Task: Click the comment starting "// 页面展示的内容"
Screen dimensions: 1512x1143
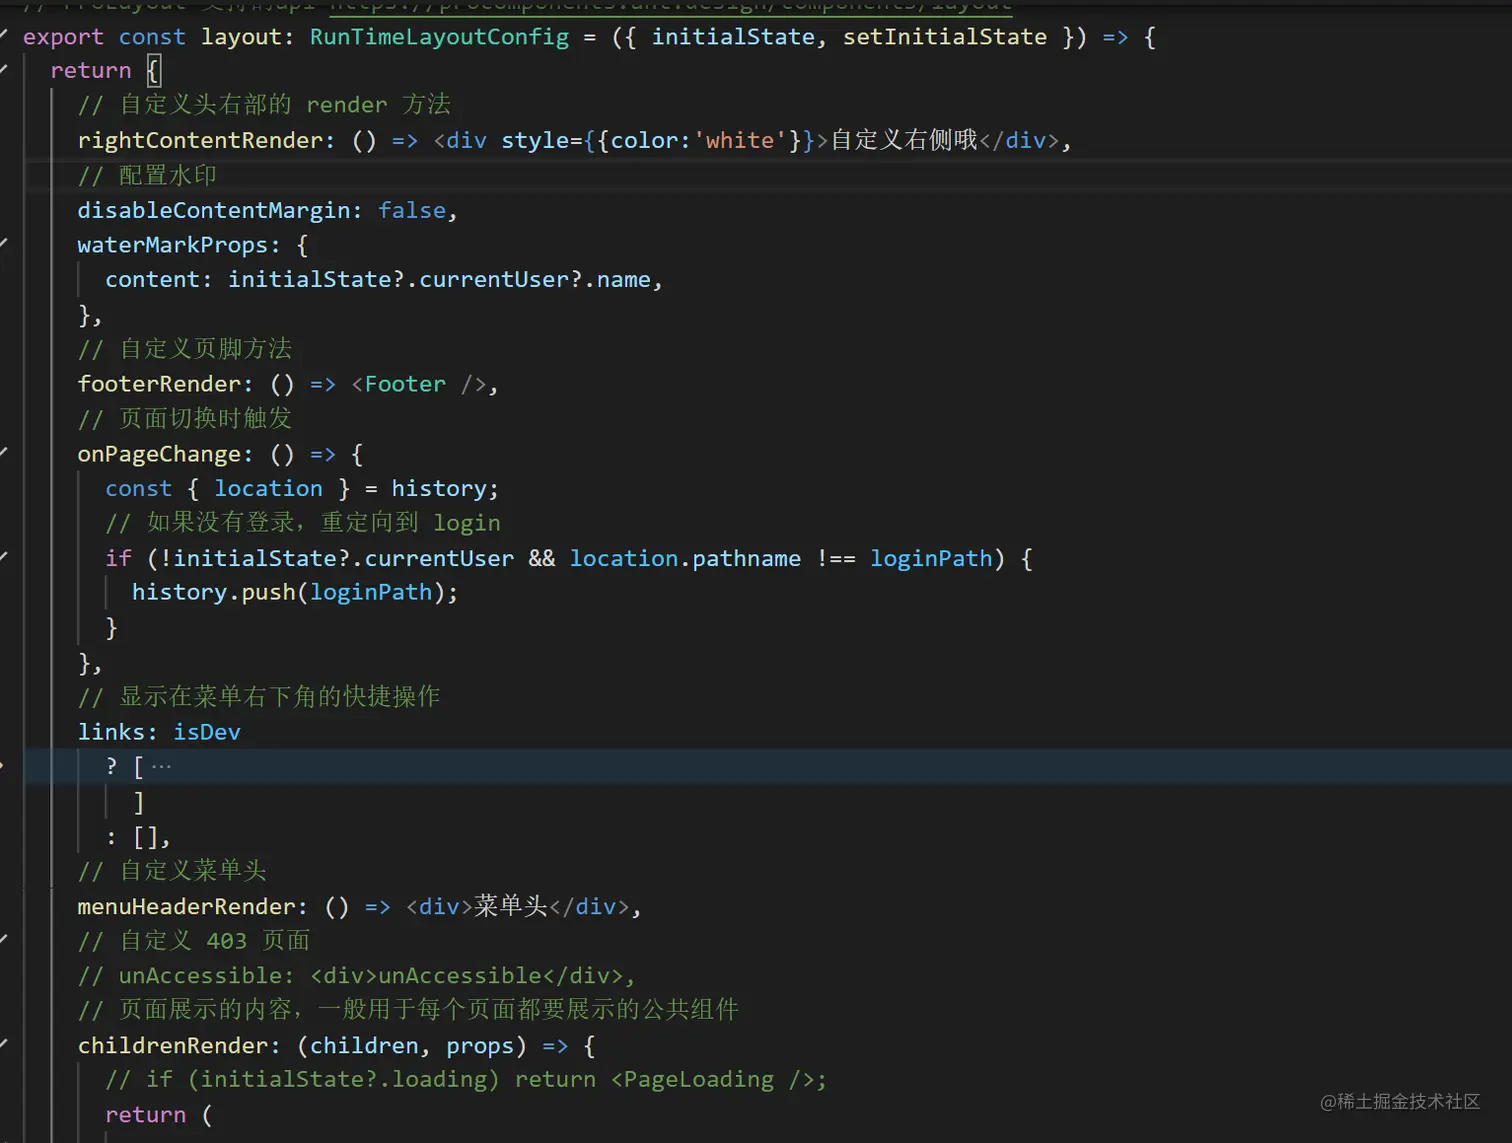Action: [x=408, y=1010]
